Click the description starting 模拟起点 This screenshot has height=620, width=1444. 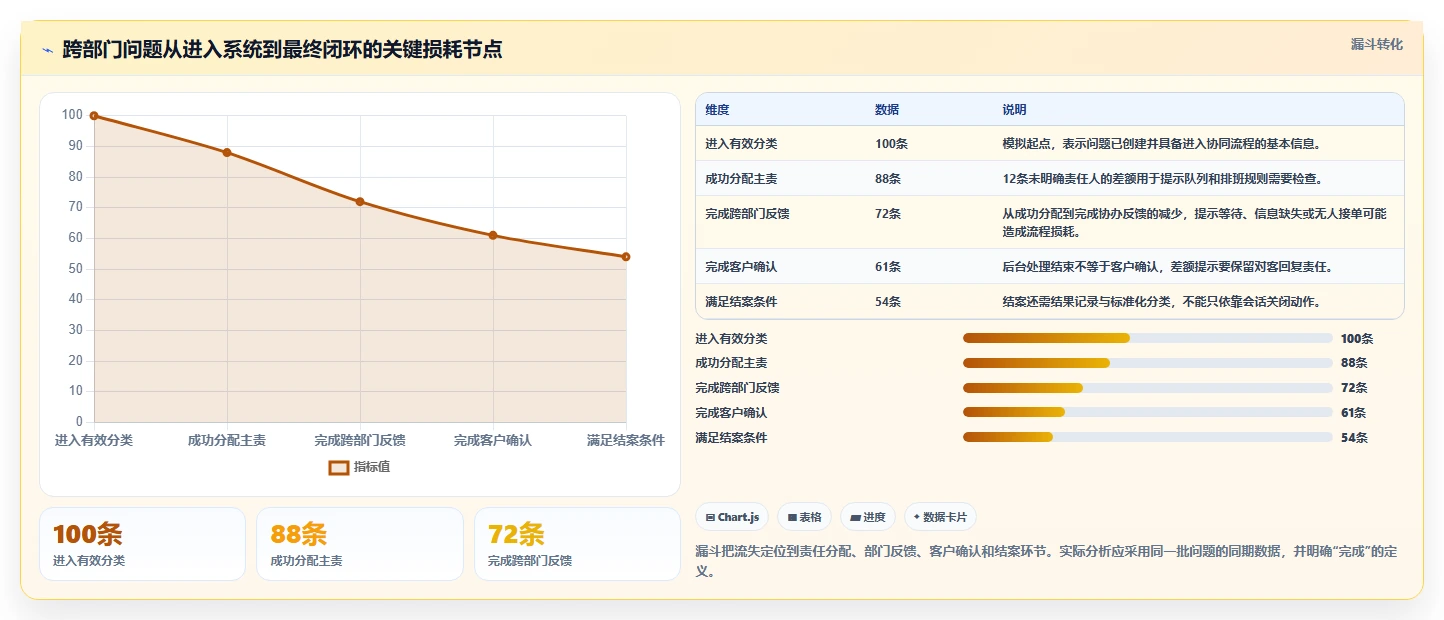(x=1162, y=144)
